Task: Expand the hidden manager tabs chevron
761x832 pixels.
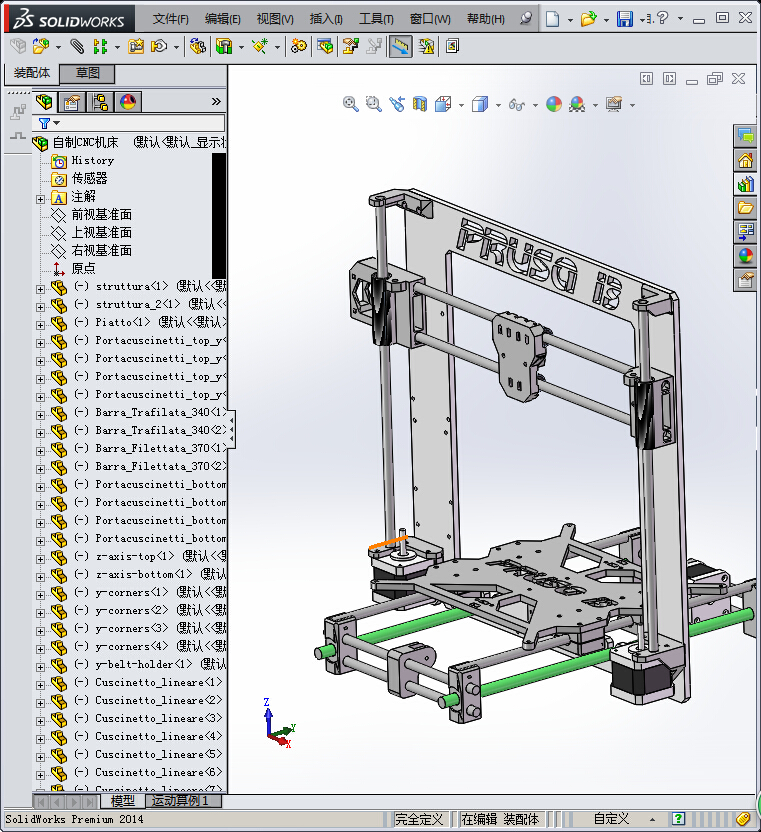Action: [x=216, y=101]
